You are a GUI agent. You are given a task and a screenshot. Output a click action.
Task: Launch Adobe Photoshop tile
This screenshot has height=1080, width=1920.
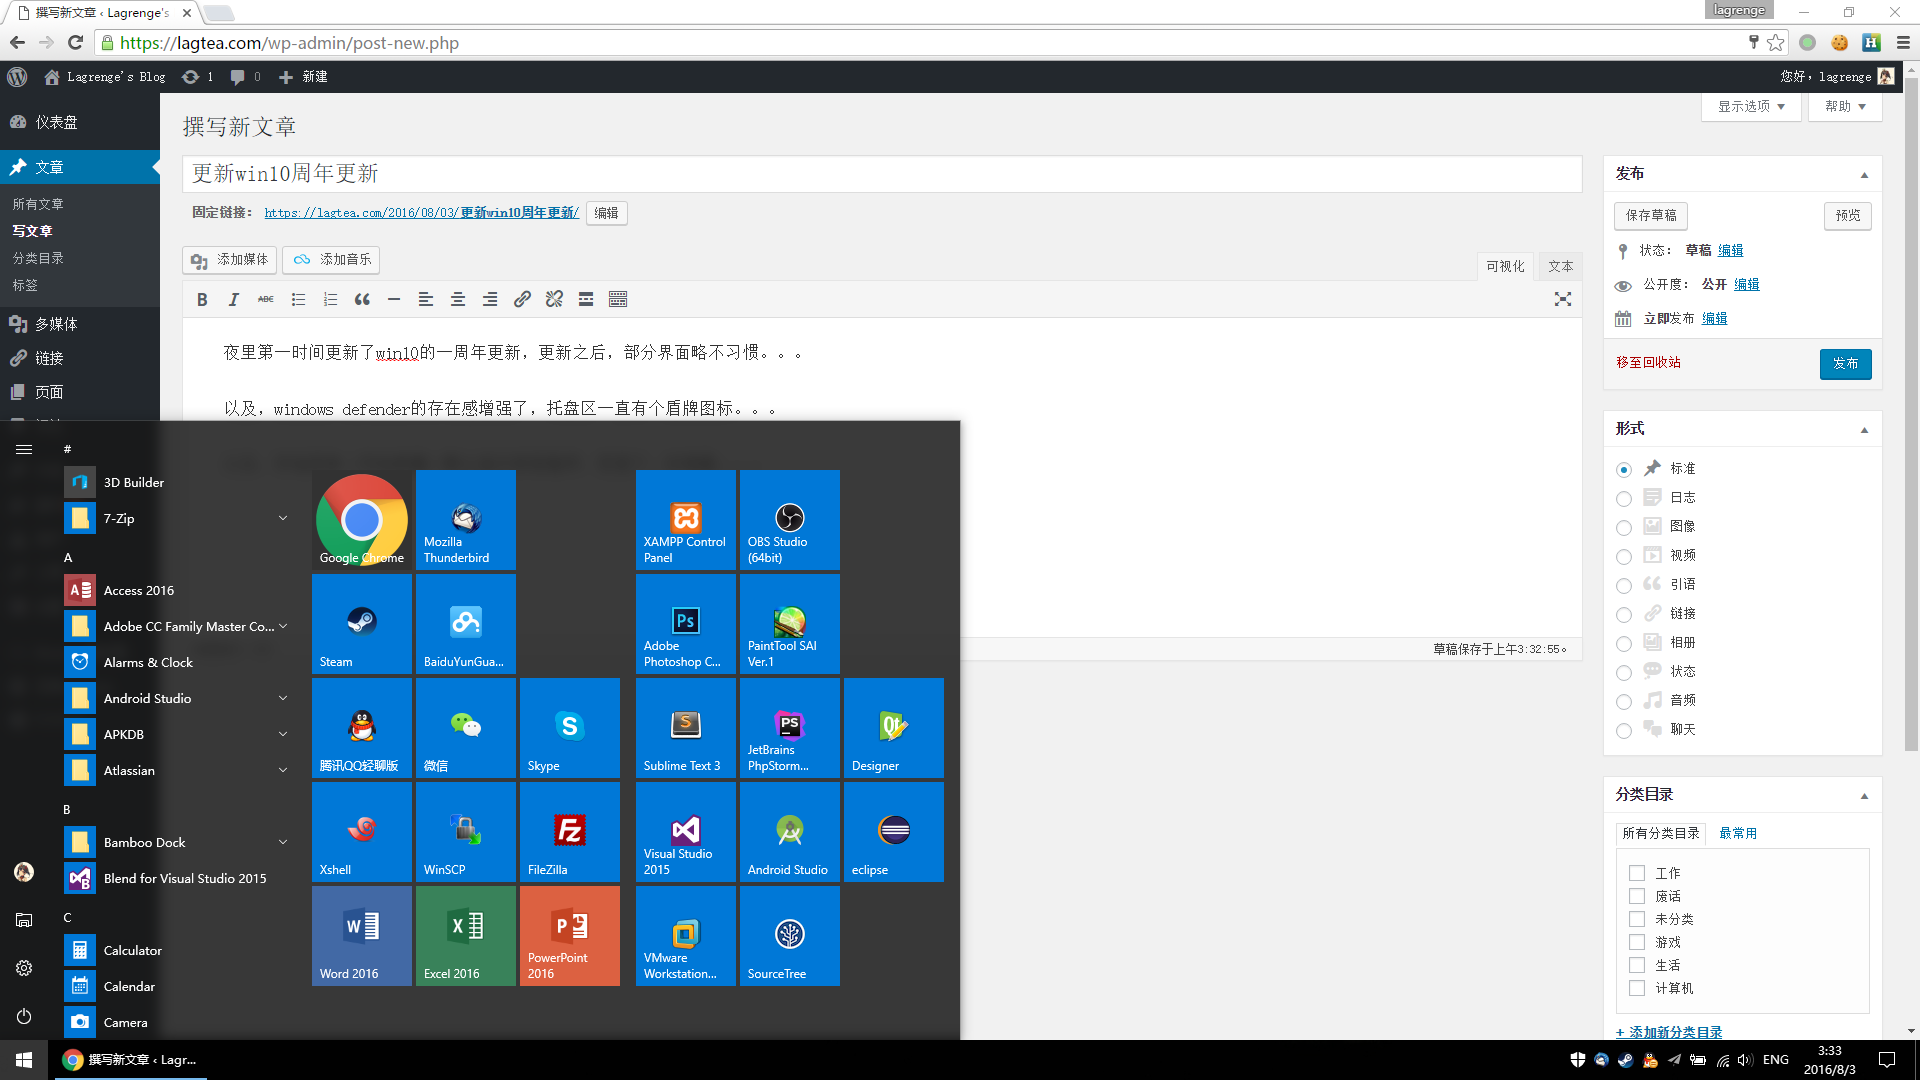coord(686,624)
